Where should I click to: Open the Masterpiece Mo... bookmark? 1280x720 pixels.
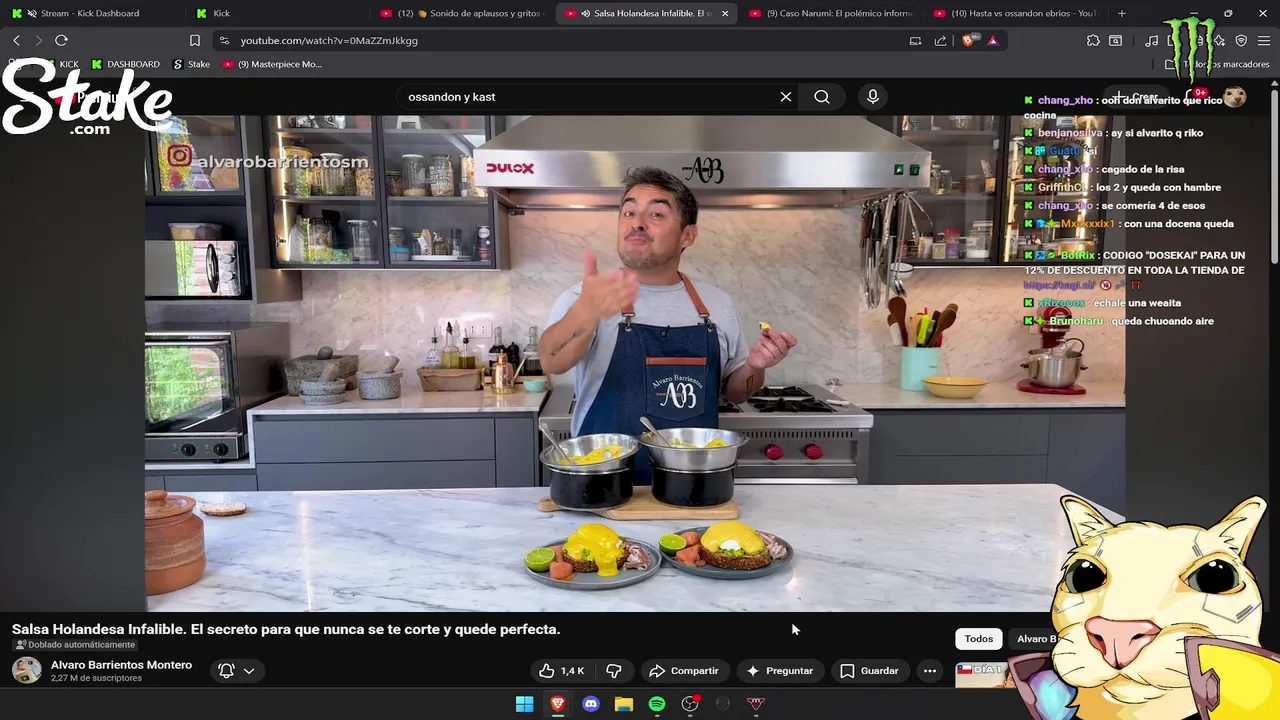pyautogui.click(x=272, y=64)
